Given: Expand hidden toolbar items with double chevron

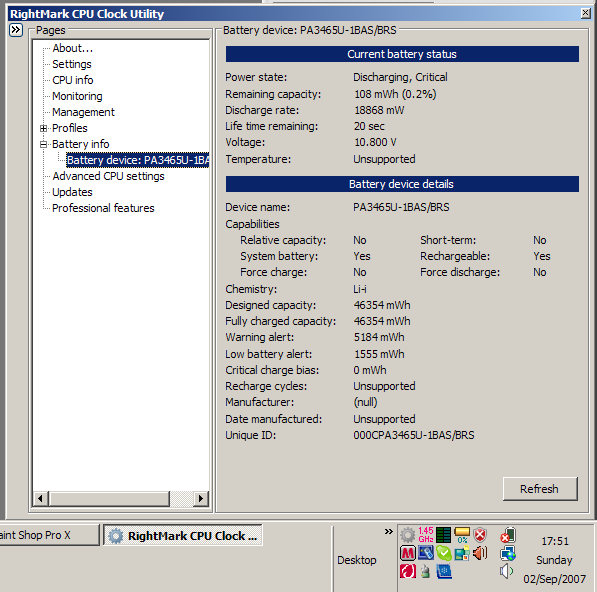Looking at the screenshot, I should (x=388, y=531).
